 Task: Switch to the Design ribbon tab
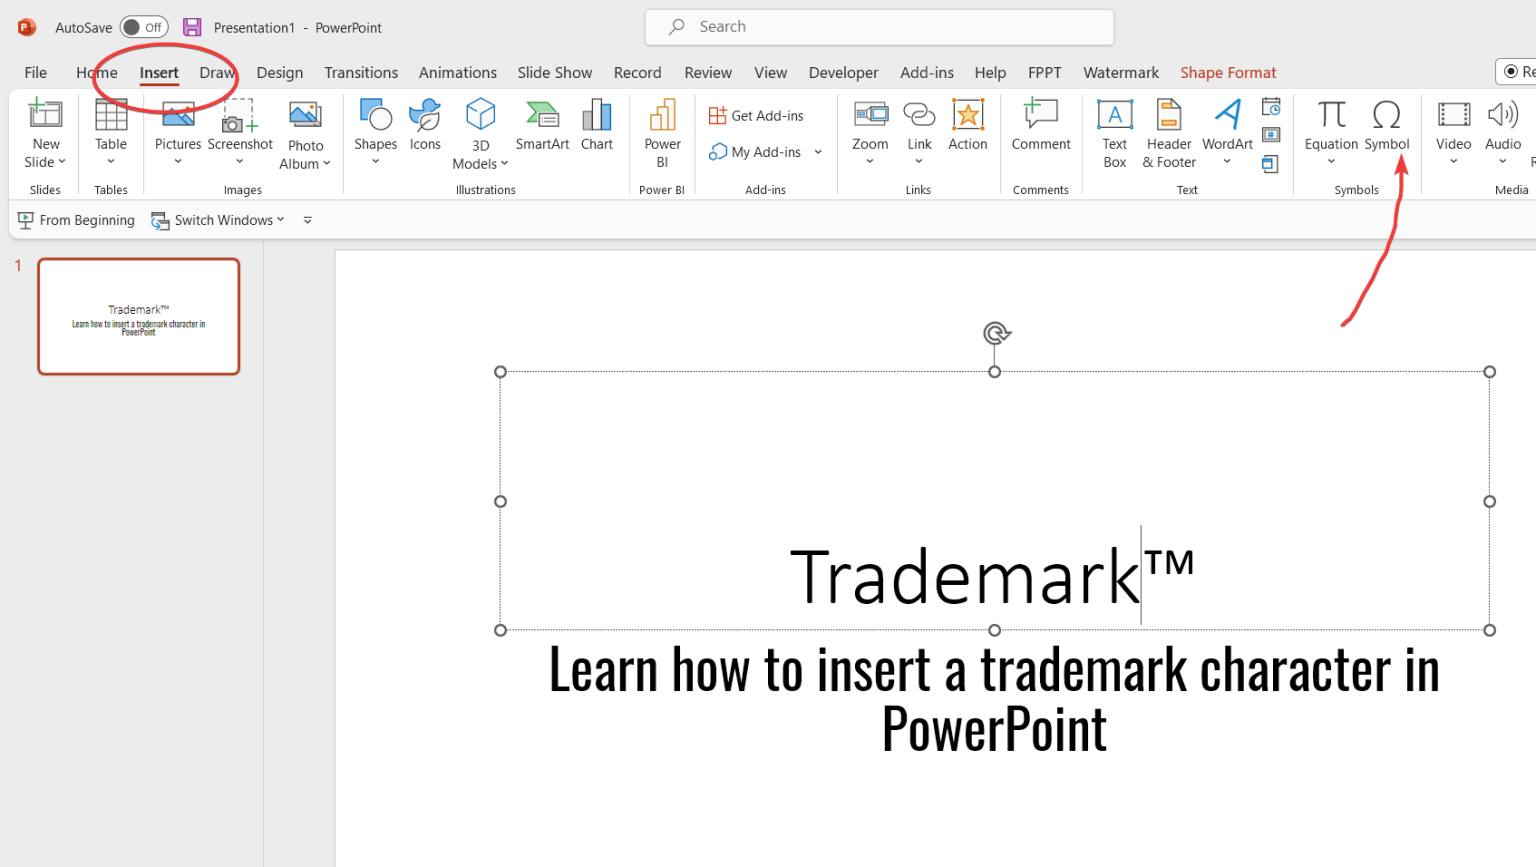(x=280, y=72)
